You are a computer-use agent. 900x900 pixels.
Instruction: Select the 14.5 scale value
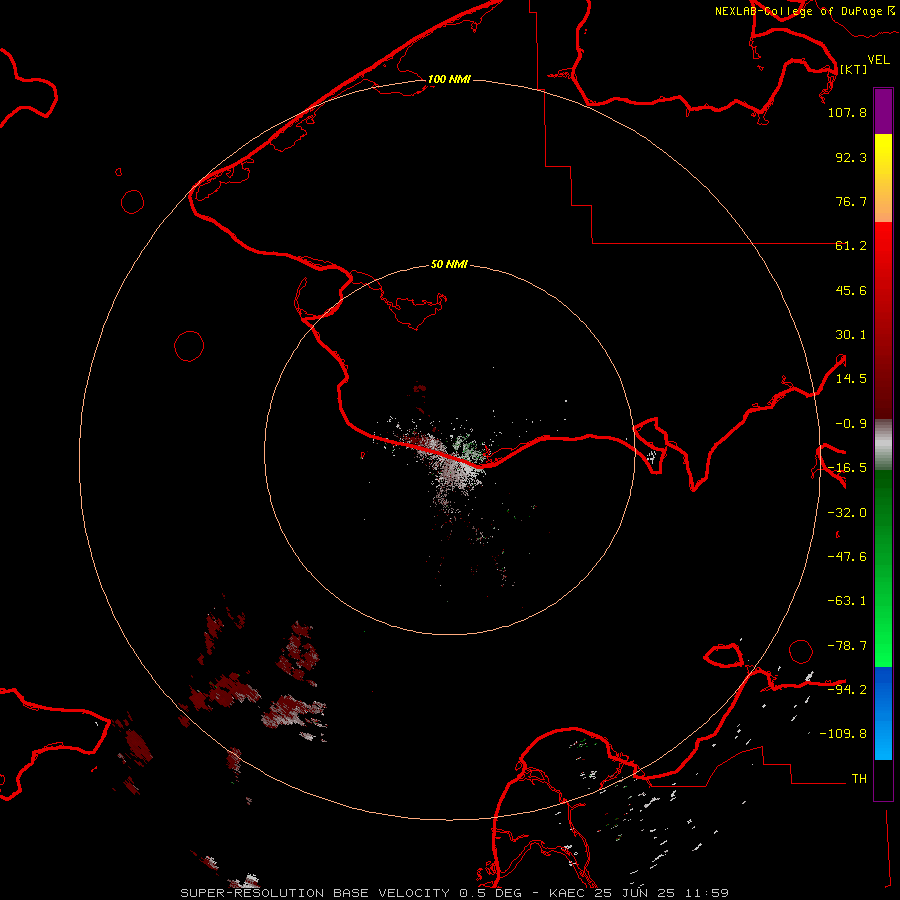[851, 379]
